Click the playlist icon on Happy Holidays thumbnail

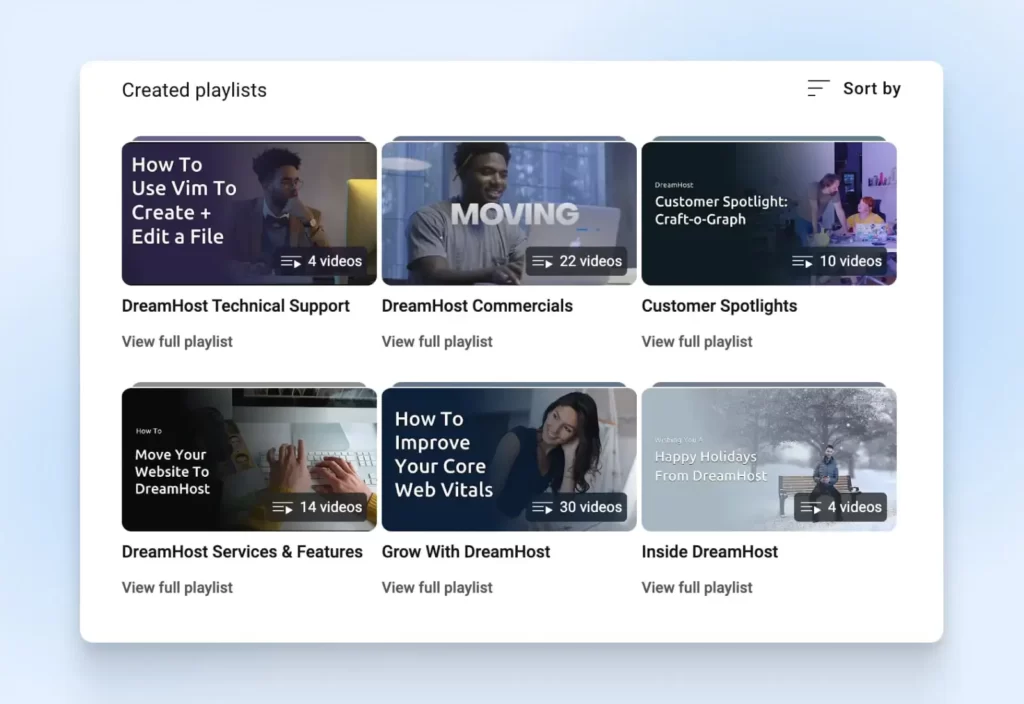click(810, 508)
